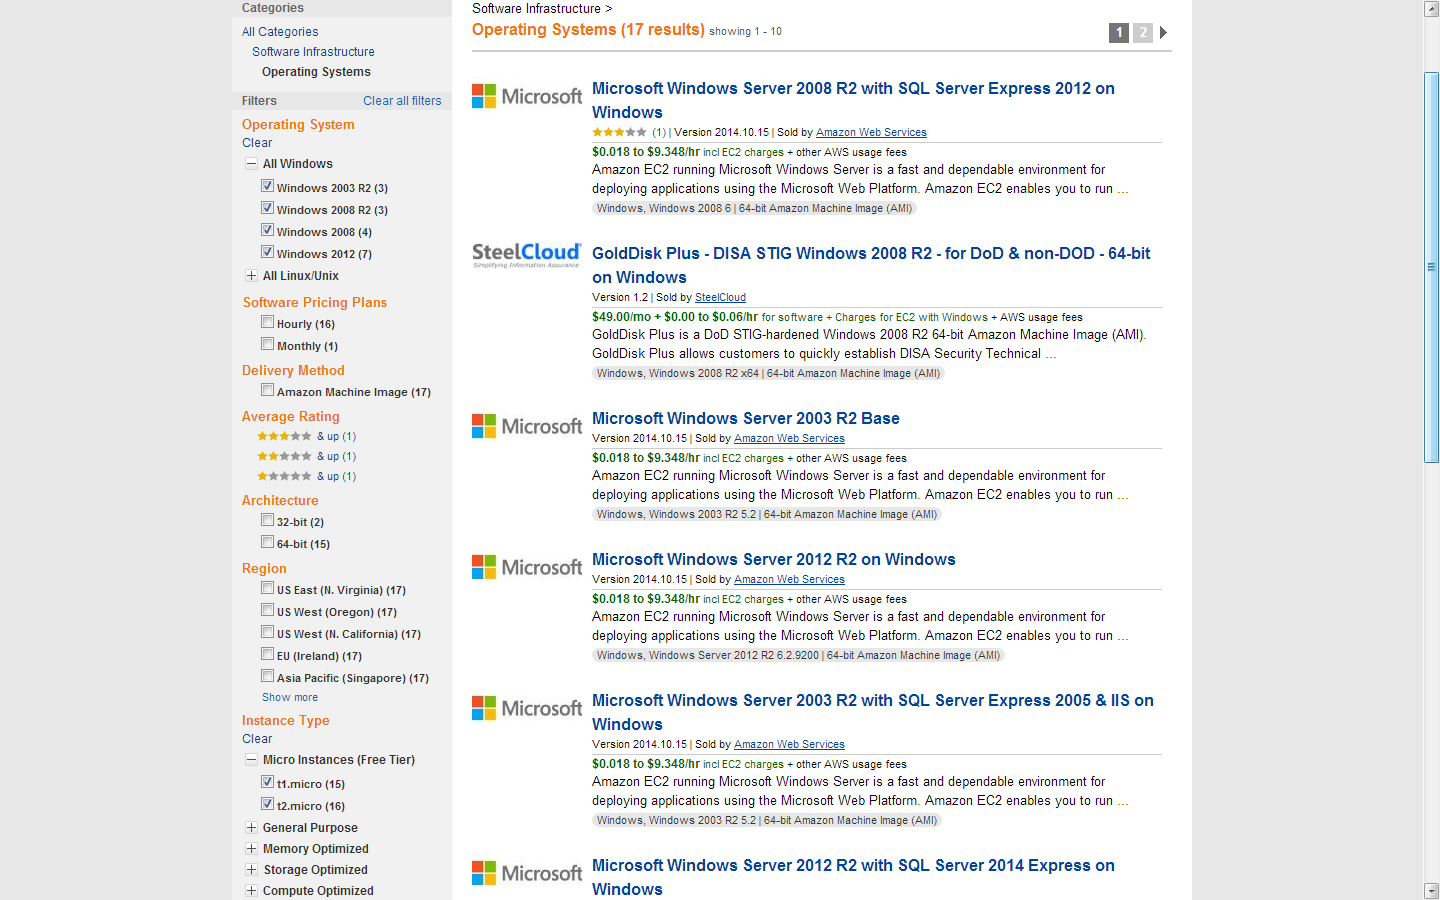This screenshot has height=900, width=1440.
Task: Open Software Infrastructure breadcrumb
Action: [536, 8]
